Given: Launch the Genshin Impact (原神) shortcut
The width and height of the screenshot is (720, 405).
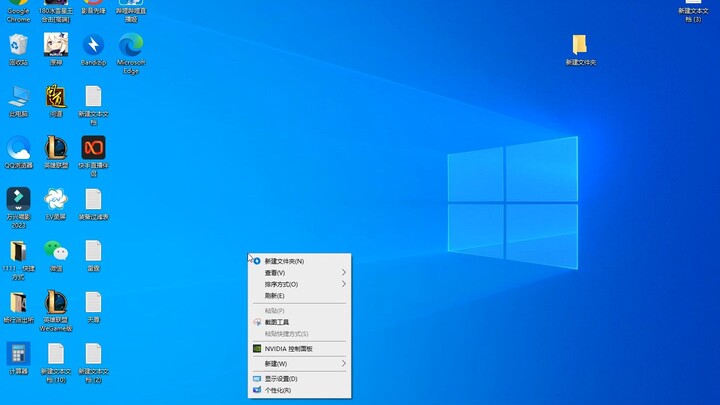Looking at the screenshot, I should pos(56,49).
